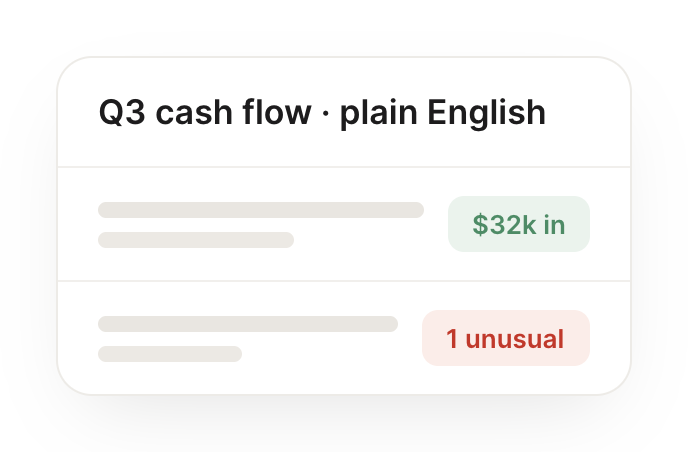Click the word "English" in the heading
The height and width of the screenshot is (452, 688).
(486, 113)
